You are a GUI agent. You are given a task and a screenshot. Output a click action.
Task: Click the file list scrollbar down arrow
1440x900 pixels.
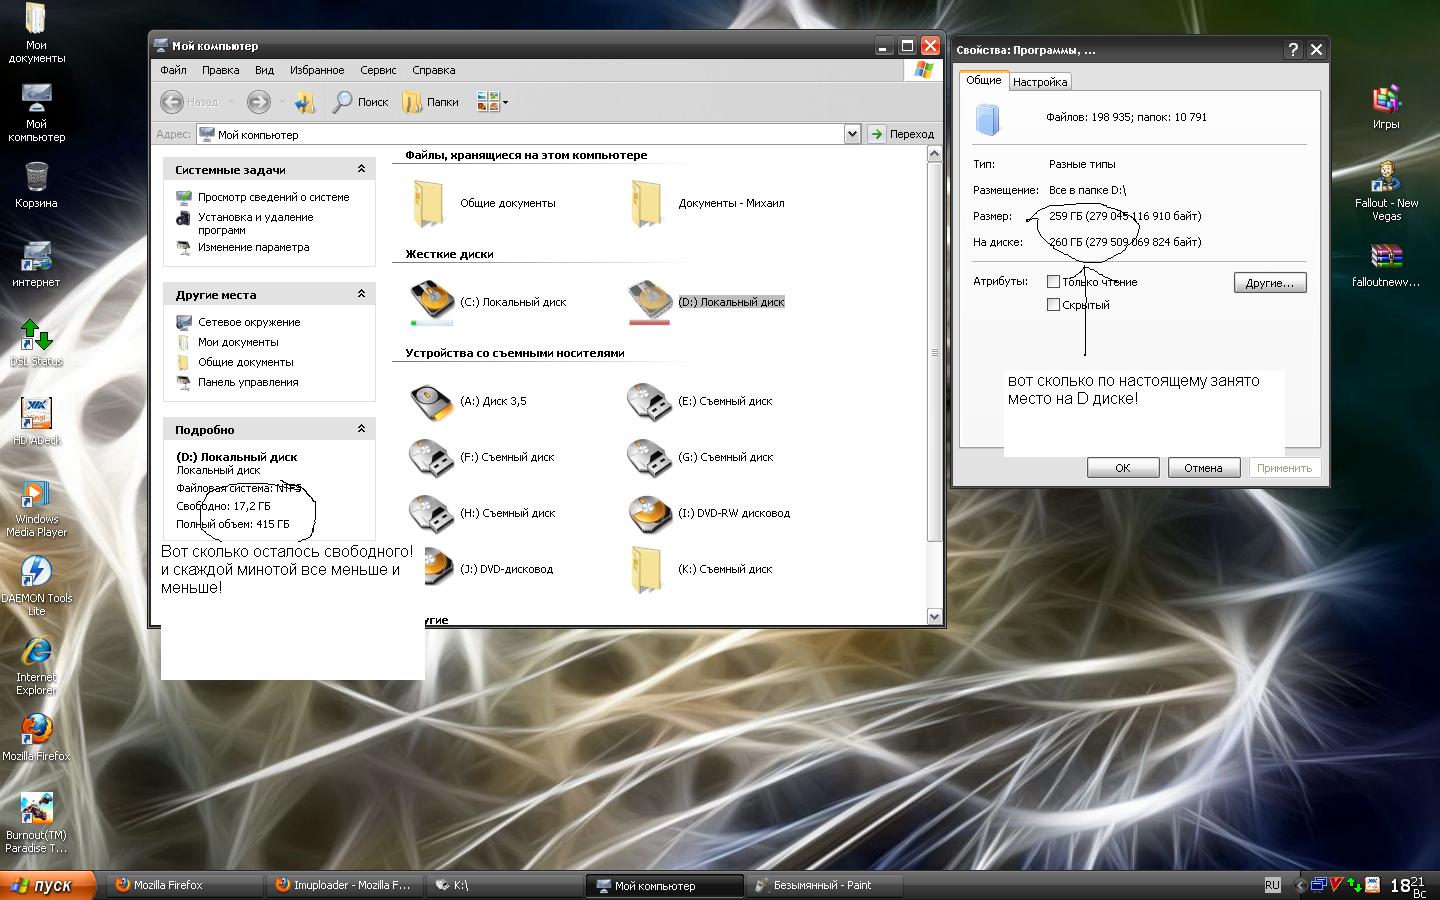click(934, 617)
